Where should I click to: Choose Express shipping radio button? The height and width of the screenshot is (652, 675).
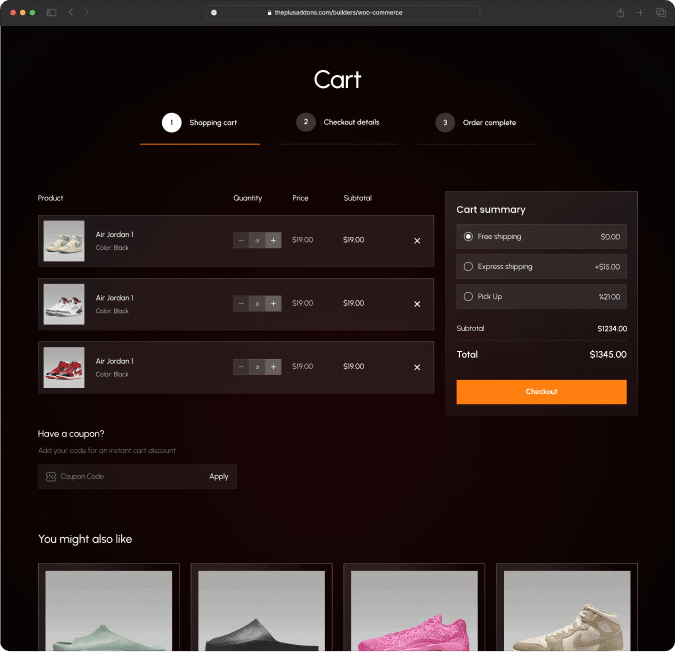pyautogui.click(x=468, y=267)
